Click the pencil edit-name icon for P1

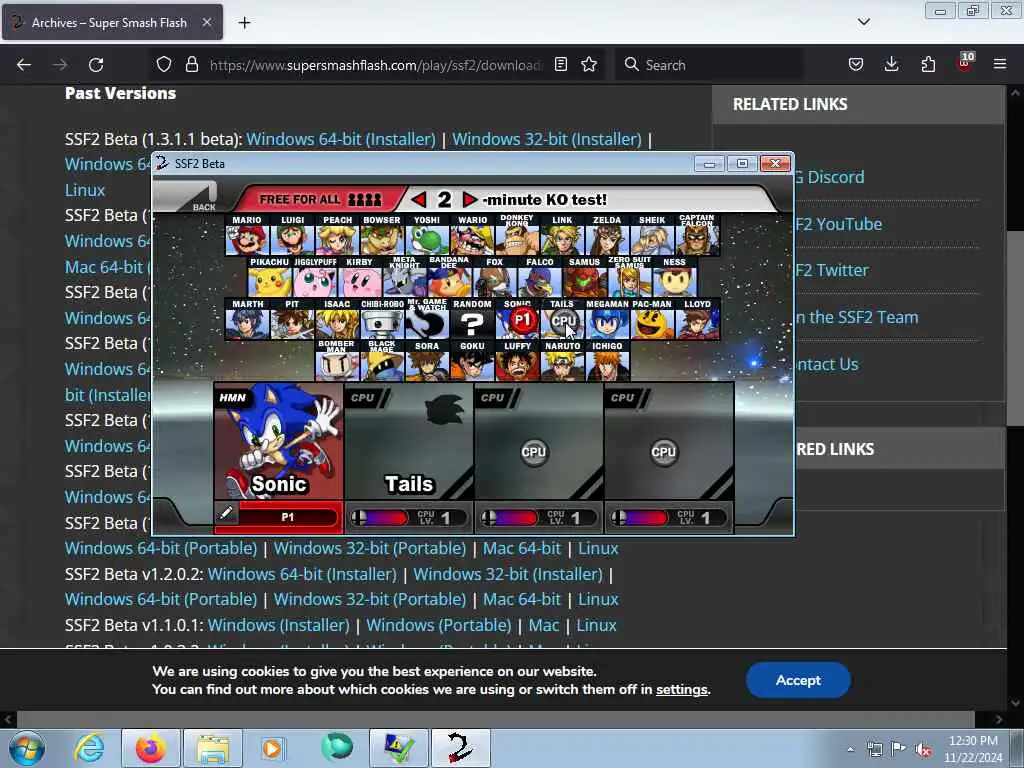click(226, 514)
